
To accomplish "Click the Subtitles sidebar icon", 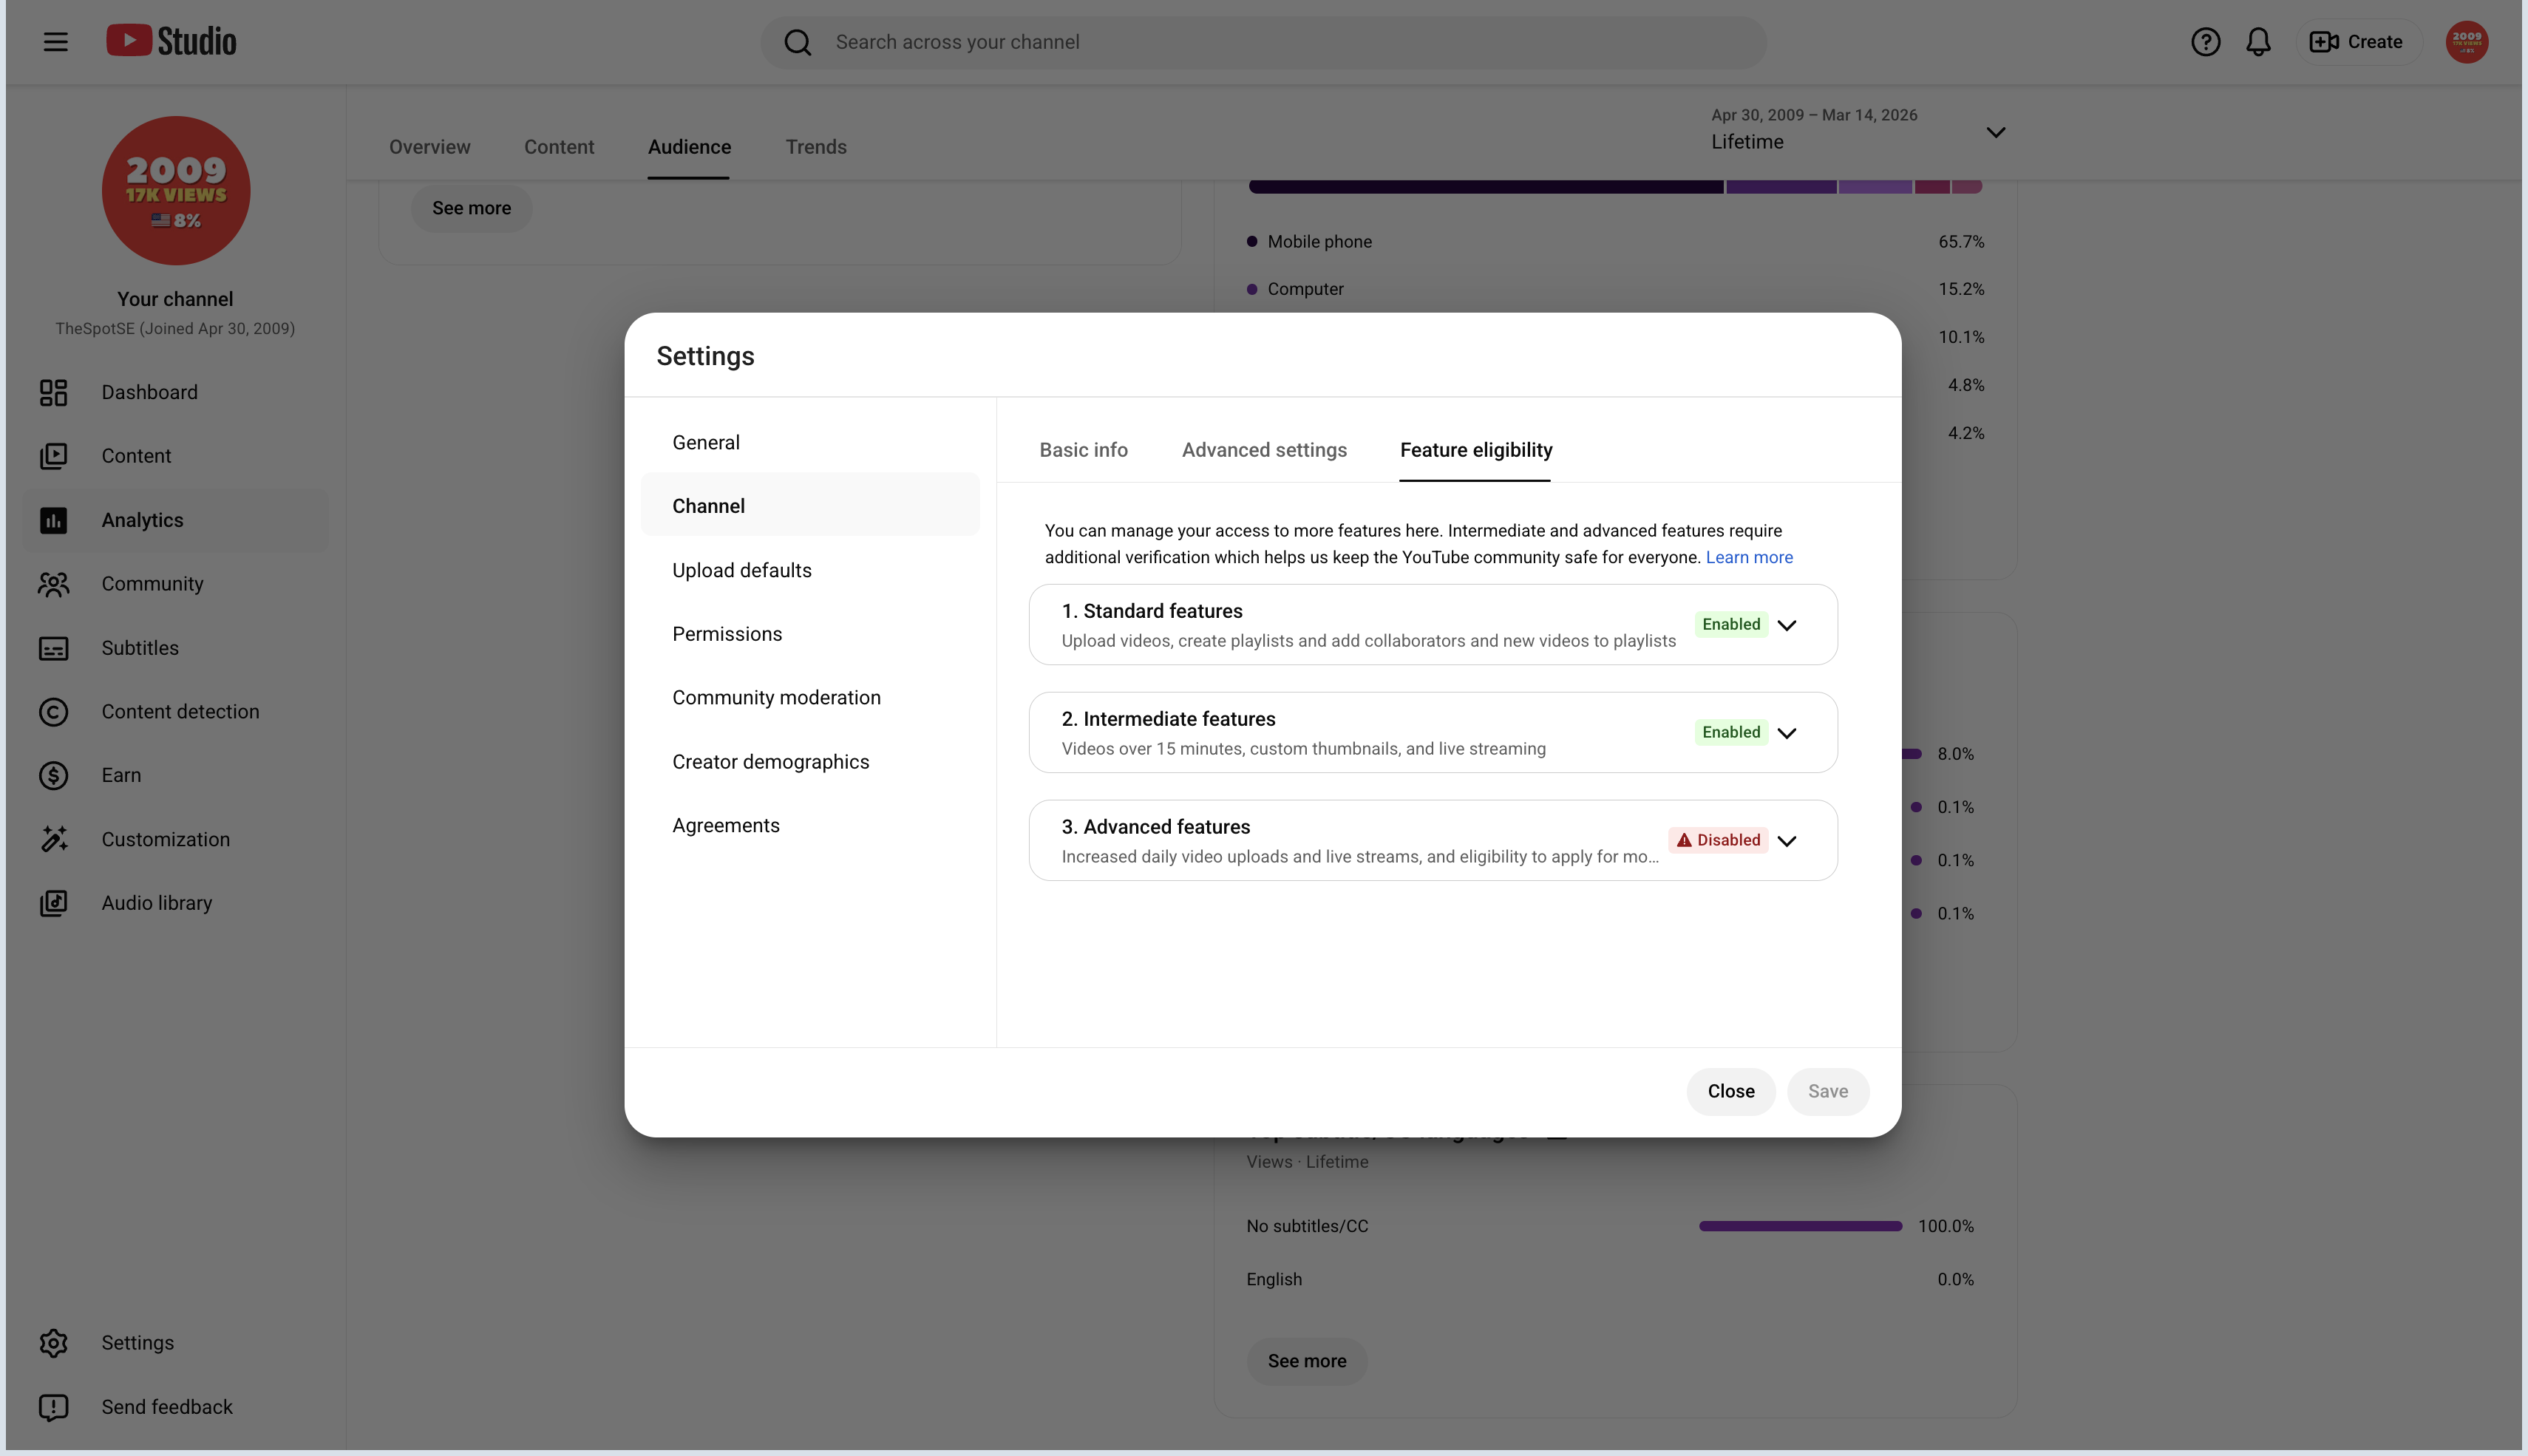I will pyautogui.click(x=53, y=648).
